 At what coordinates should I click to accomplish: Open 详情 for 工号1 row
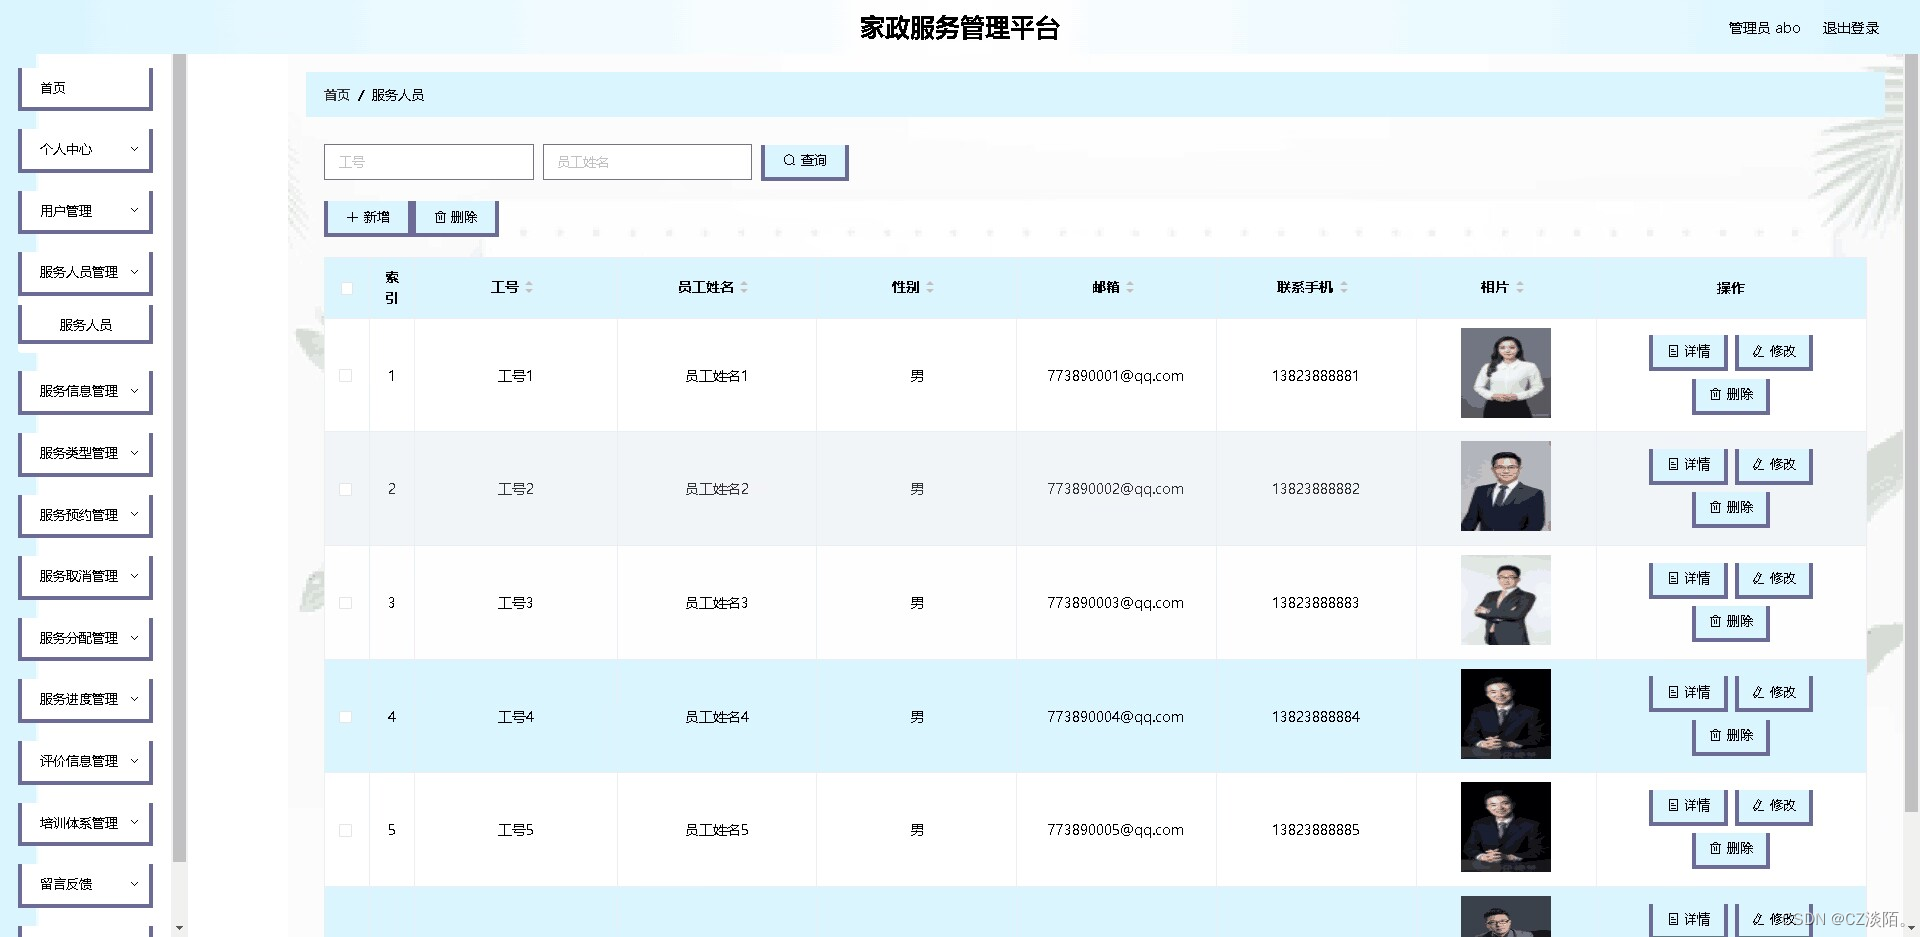[x=1688, y=351]
